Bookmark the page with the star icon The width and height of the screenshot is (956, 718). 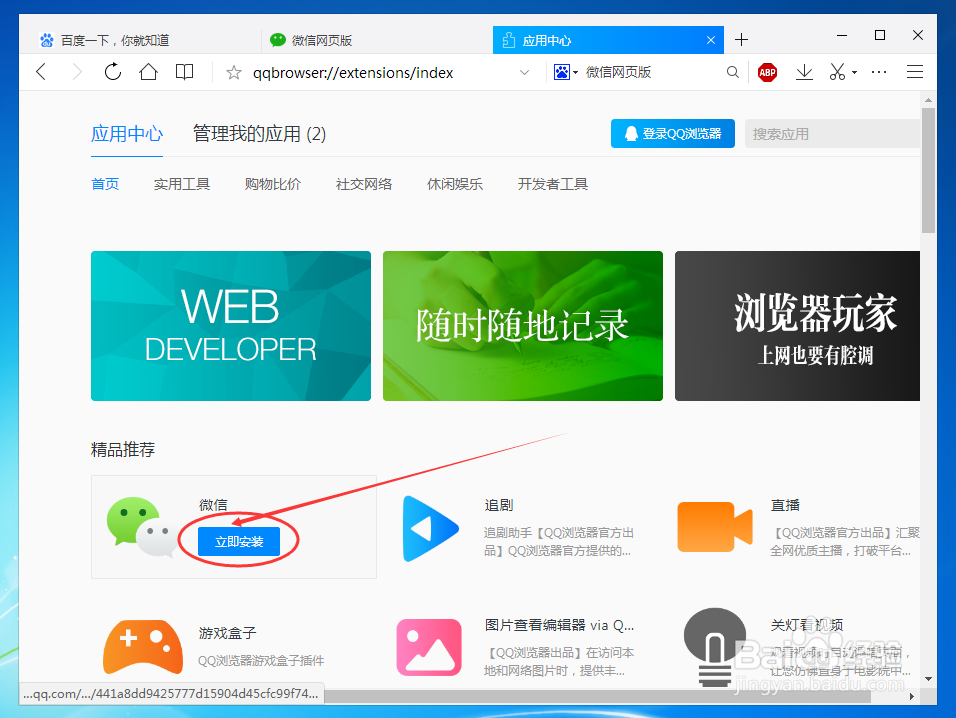pos(234,73)
